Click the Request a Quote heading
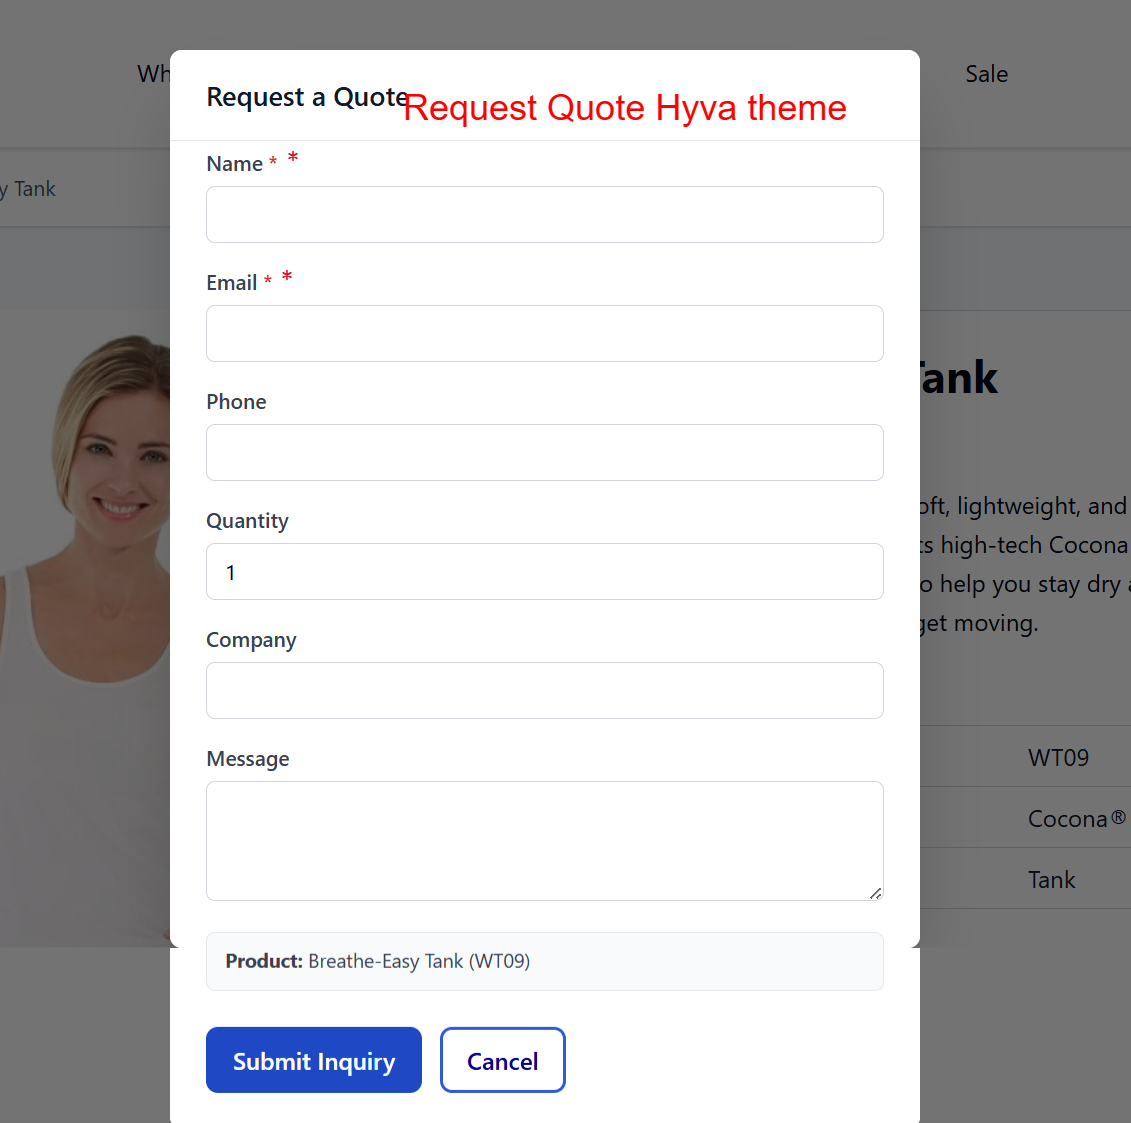Viewport: 1131px width, 1123px height. click(x=307, y=97)
